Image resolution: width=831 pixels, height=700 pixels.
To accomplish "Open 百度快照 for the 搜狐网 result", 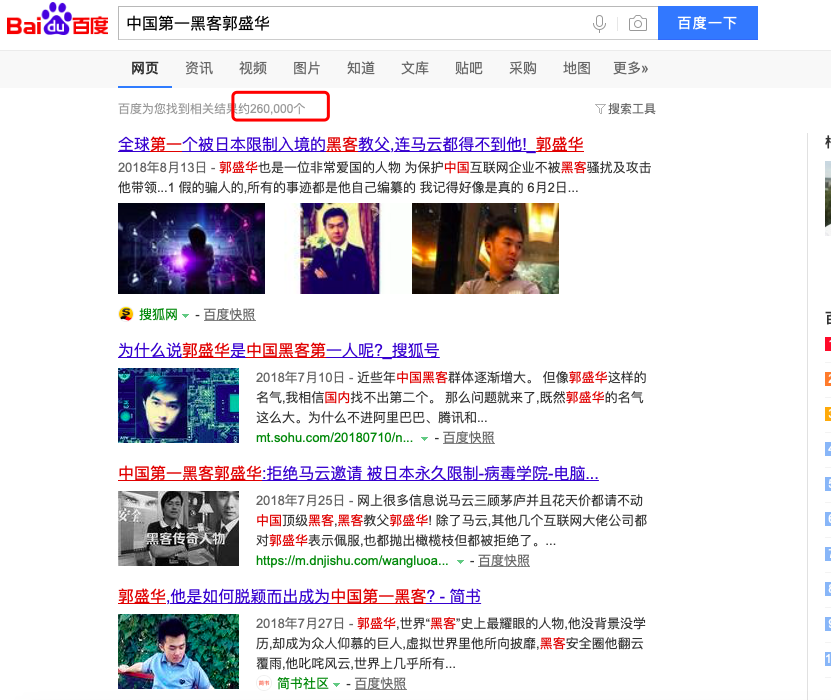I will click(x=229, y=315).
